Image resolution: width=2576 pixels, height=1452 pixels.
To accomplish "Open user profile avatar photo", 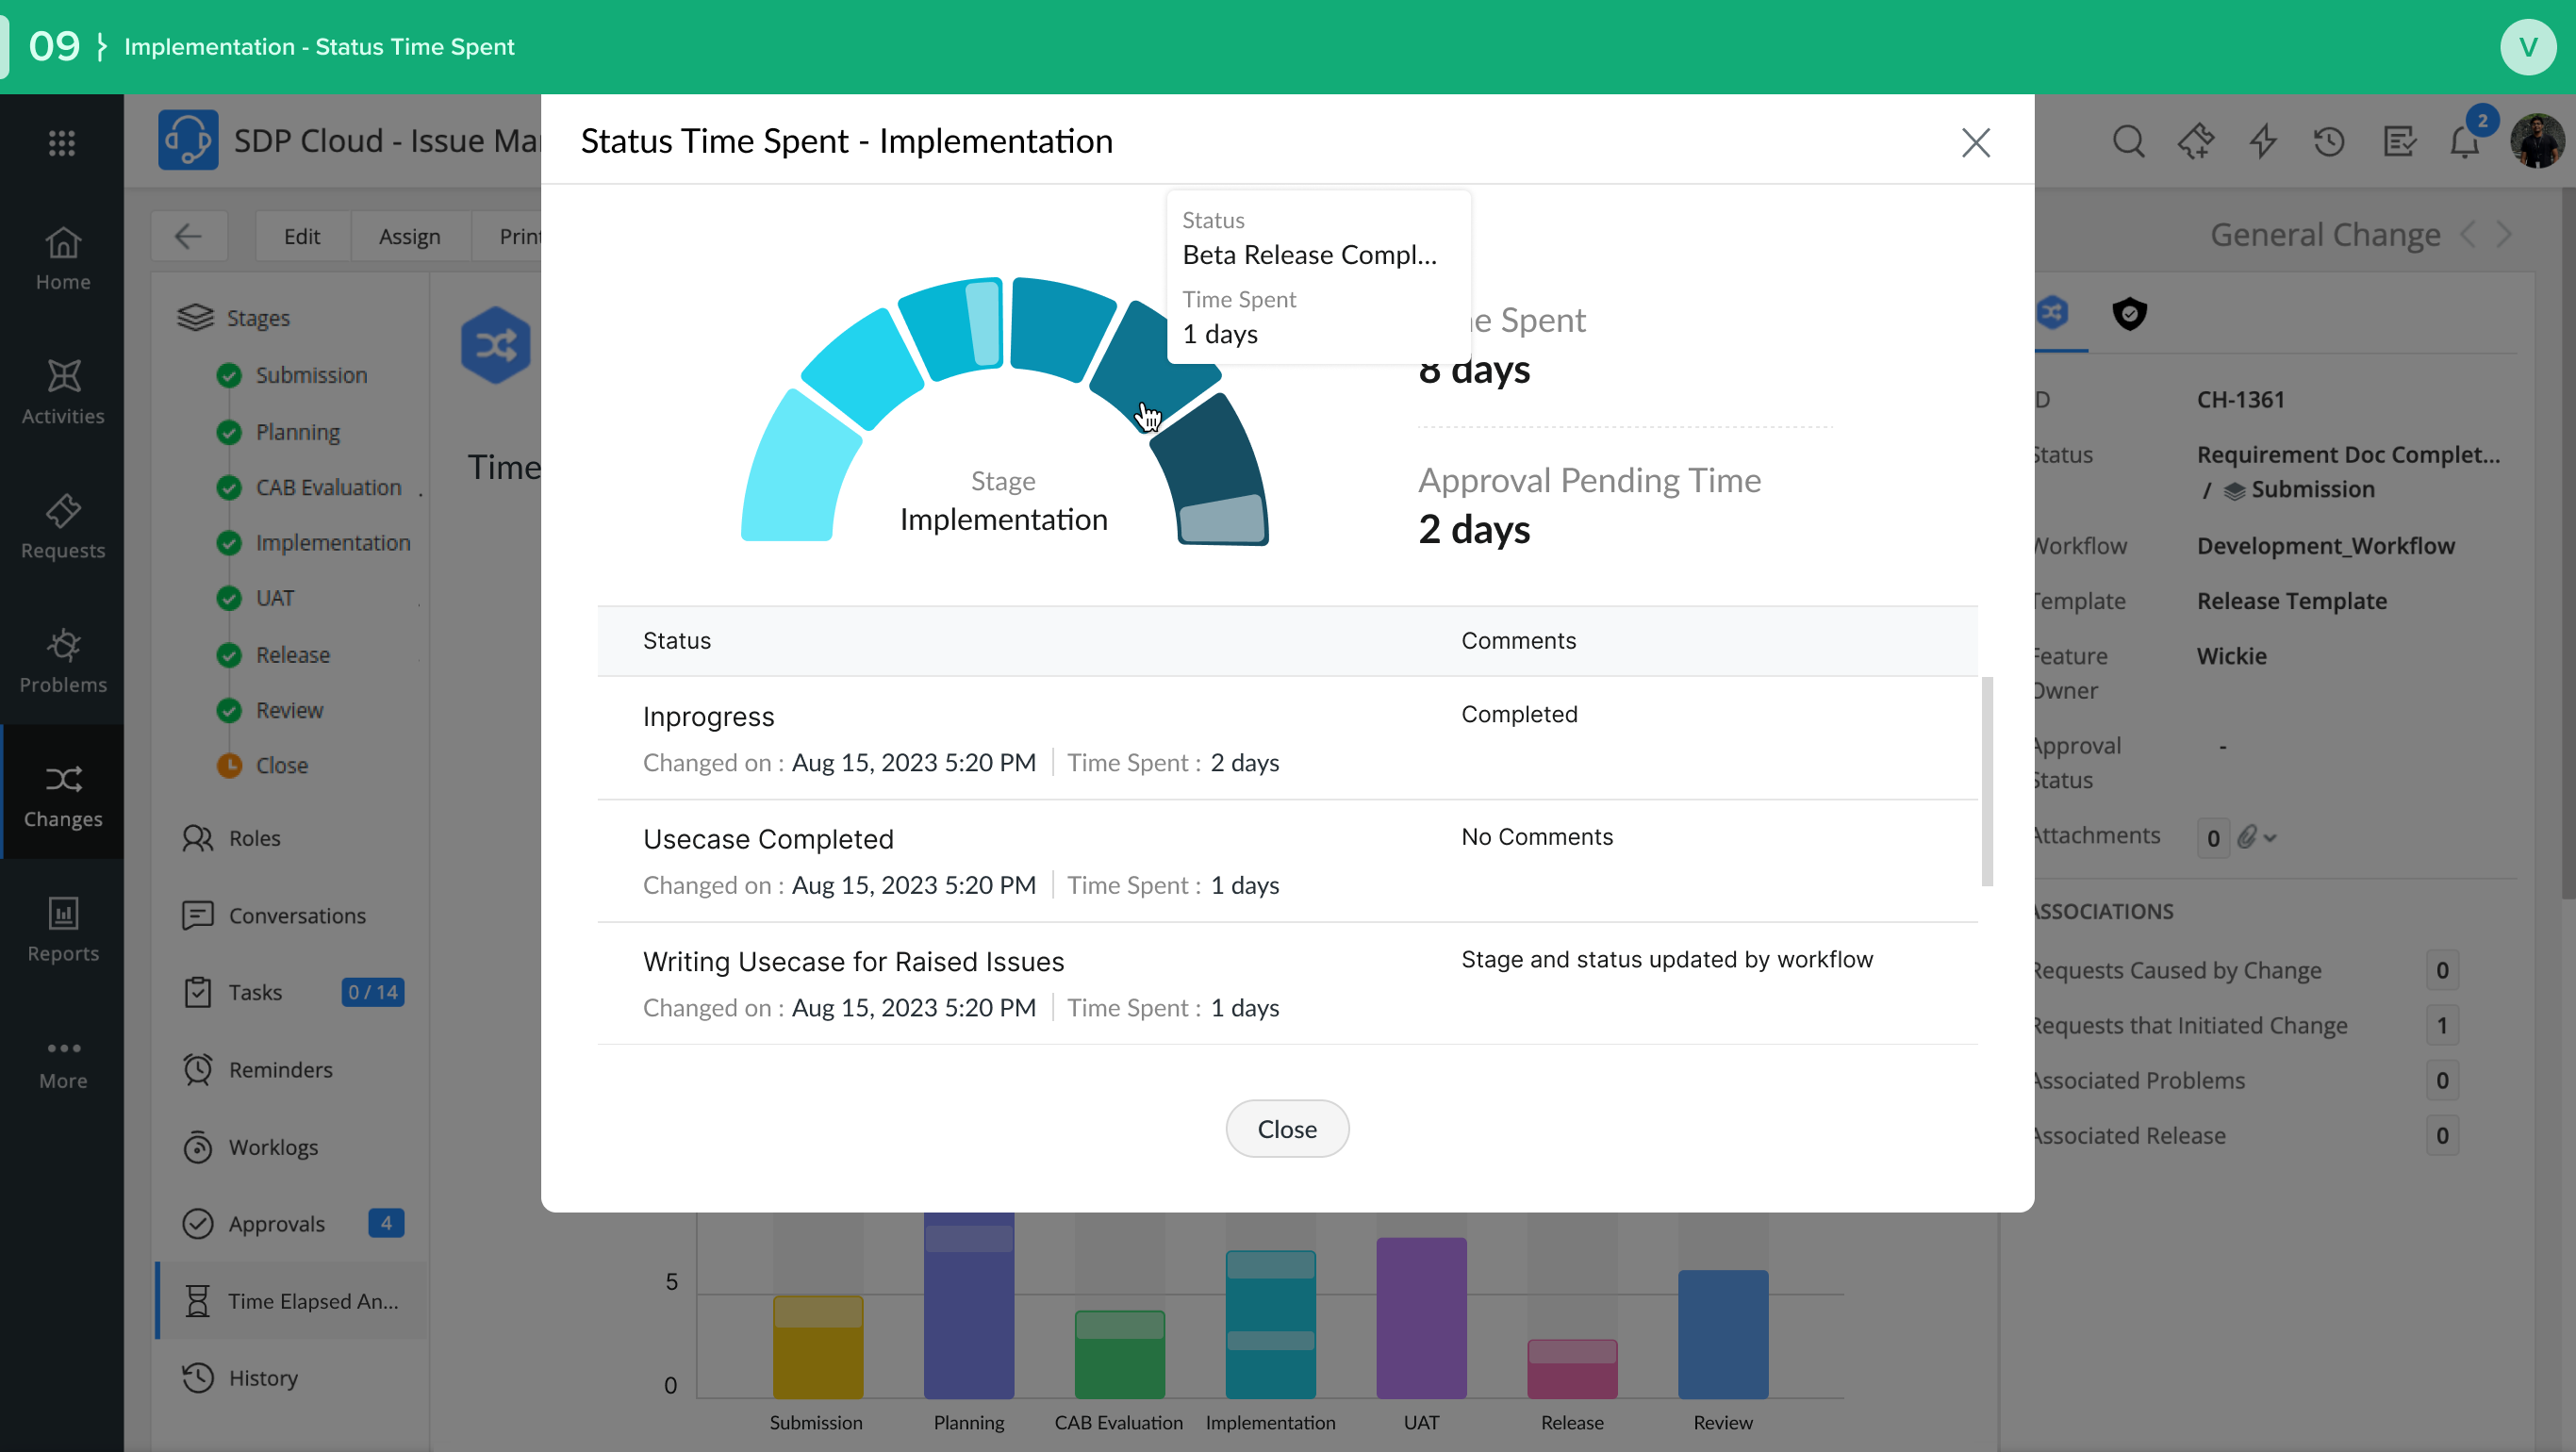I will pyautogui.click(x=2537, y=141).
